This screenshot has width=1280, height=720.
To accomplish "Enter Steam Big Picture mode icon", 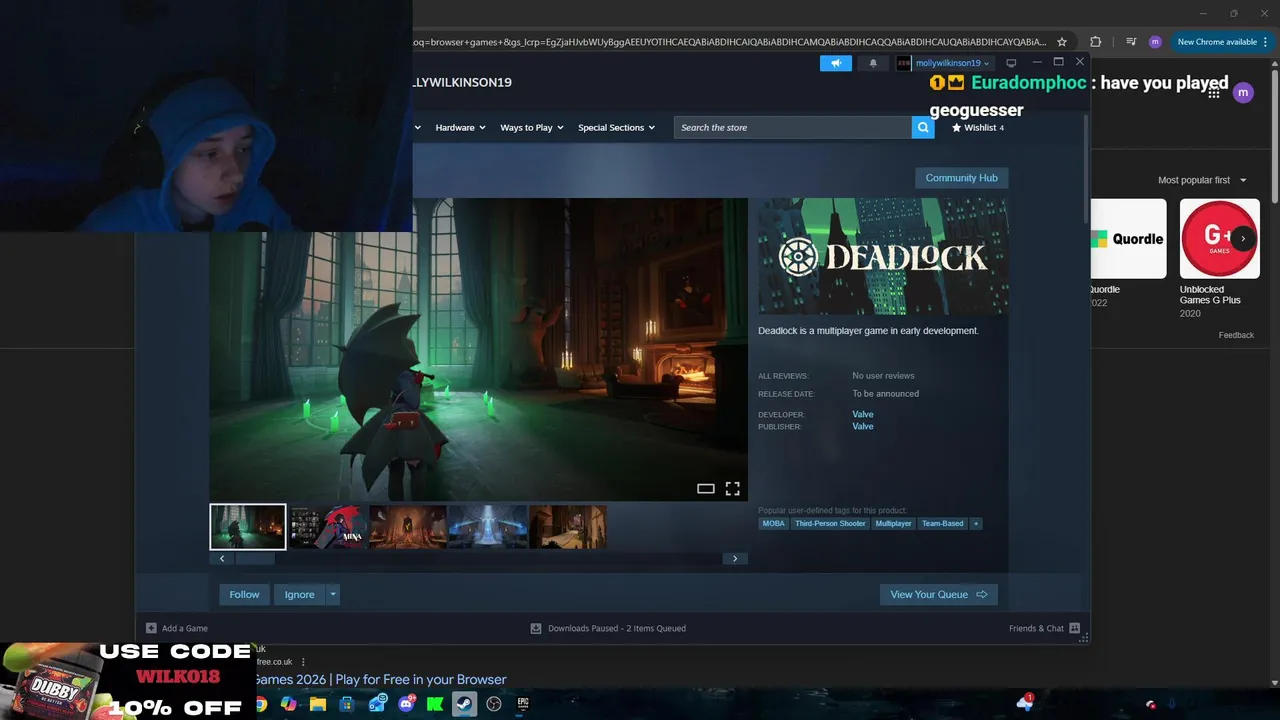I will pos(1011,63).
